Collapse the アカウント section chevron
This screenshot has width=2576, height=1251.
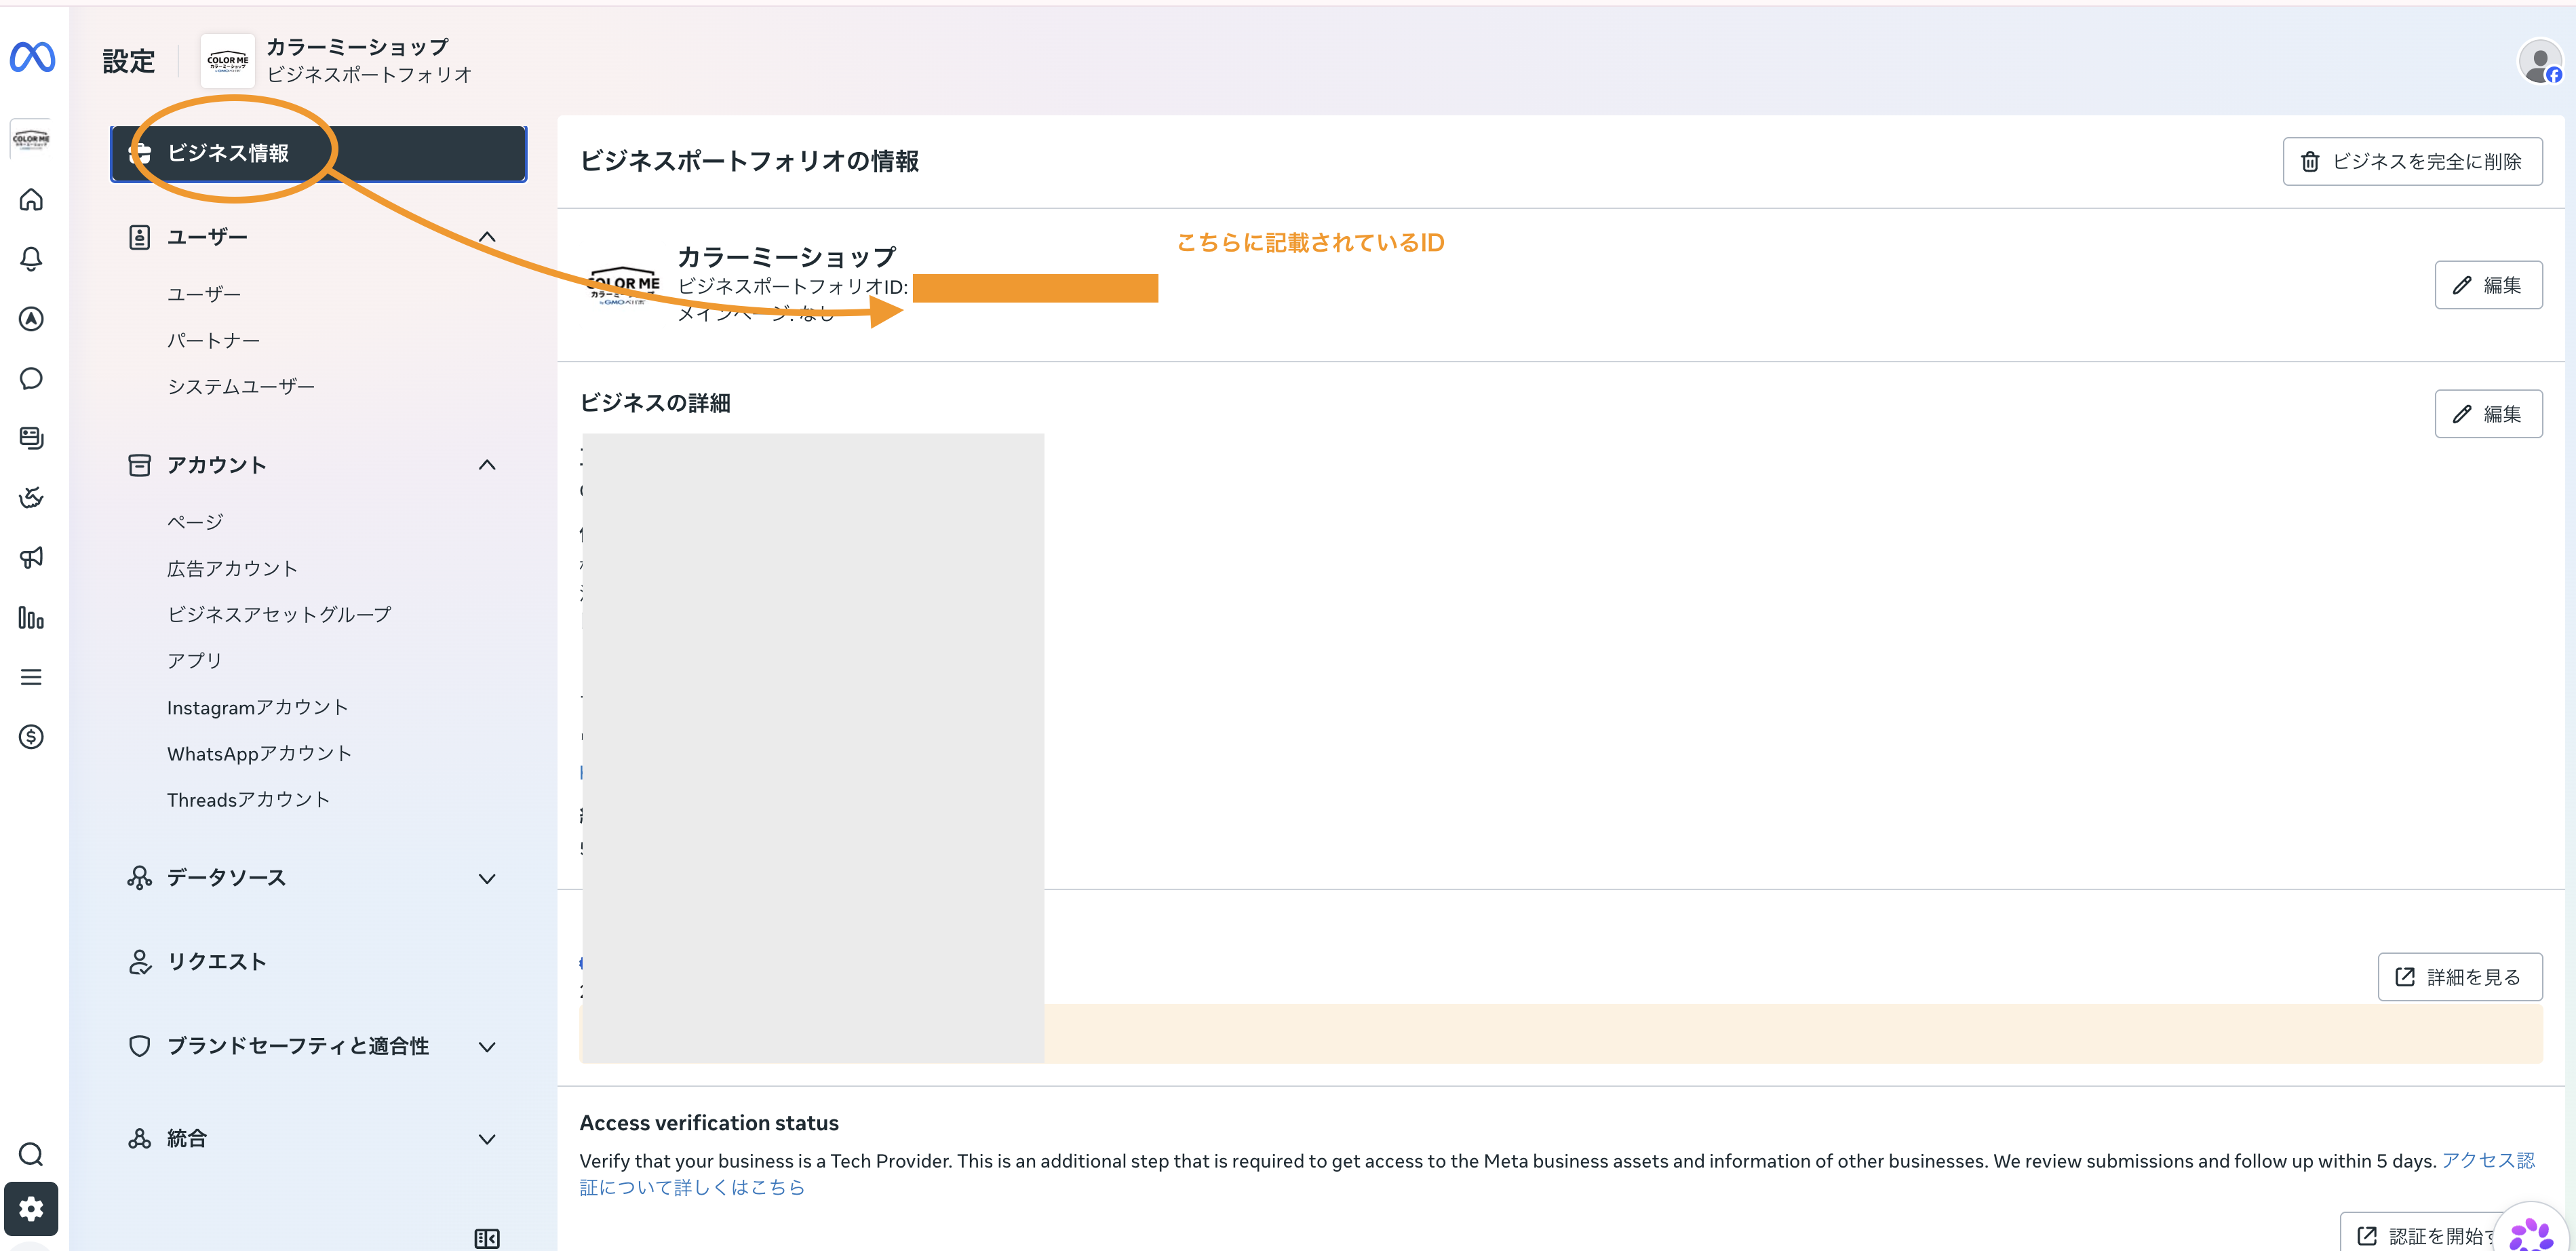tap(487, 465)
